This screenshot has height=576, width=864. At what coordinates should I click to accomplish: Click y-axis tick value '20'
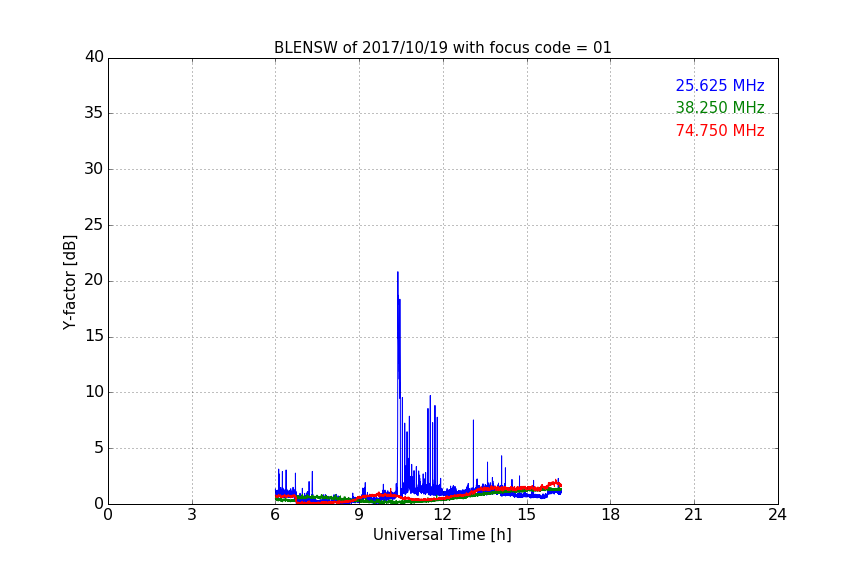pos(94,281)
